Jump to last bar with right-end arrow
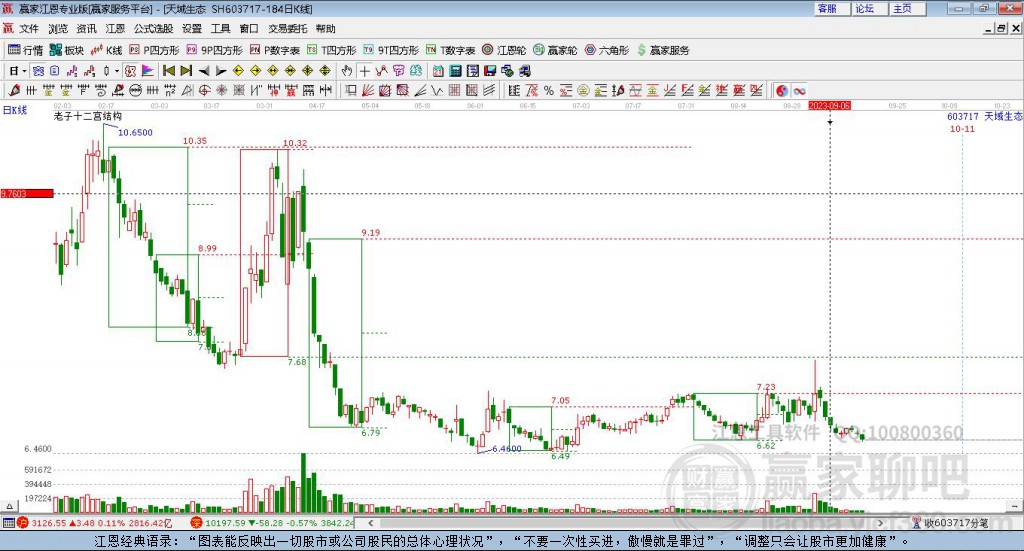Viewport: 1024px width, 551px height. click(x=186, y=71)
